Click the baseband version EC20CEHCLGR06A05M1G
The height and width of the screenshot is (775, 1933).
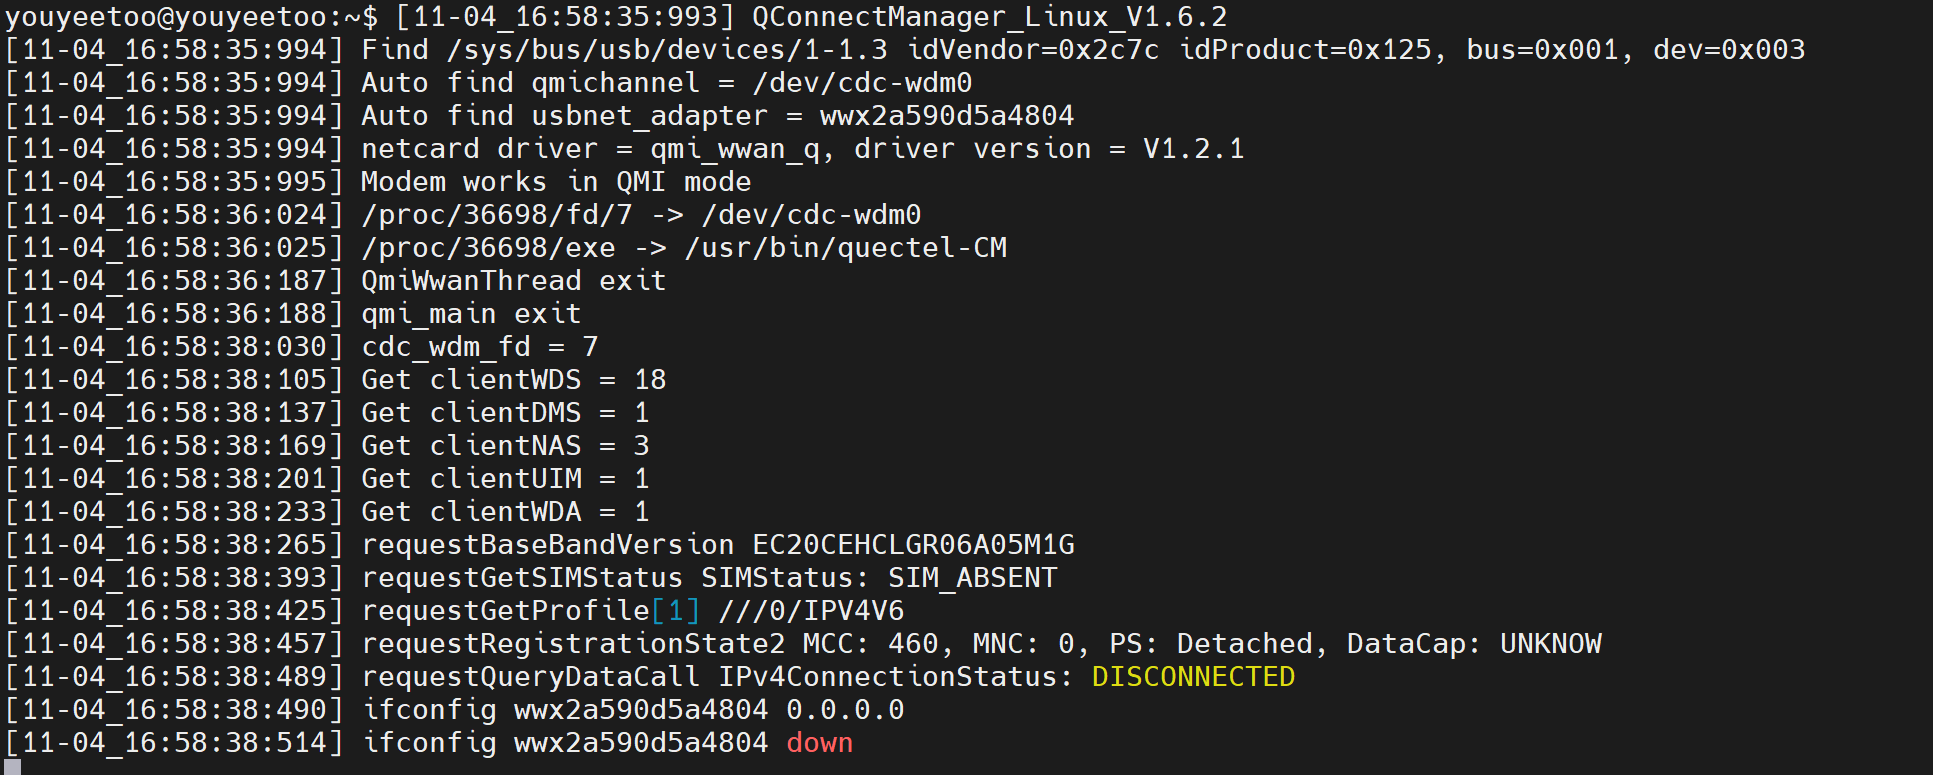913,545
